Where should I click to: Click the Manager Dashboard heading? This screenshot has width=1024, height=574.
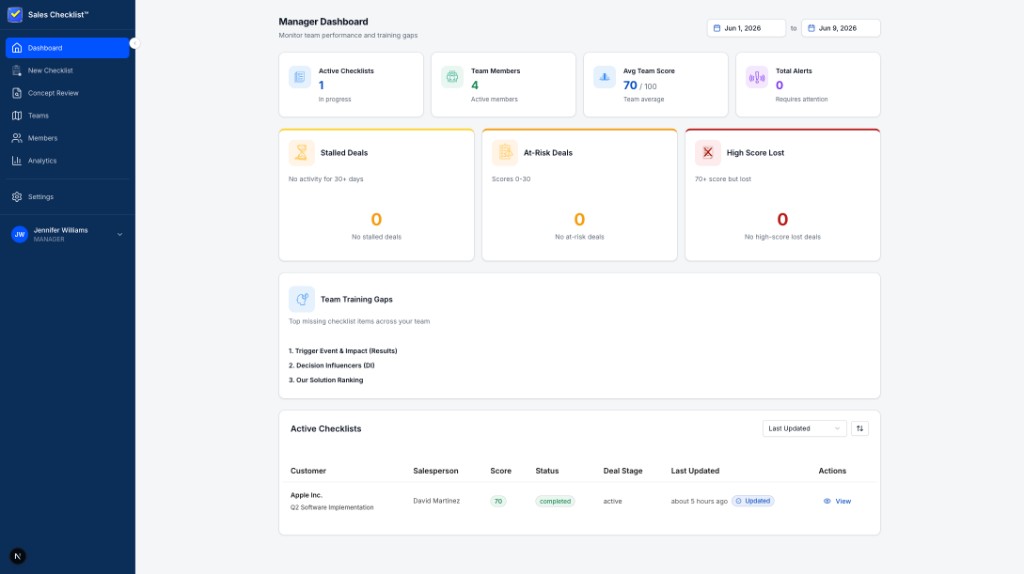323,22
